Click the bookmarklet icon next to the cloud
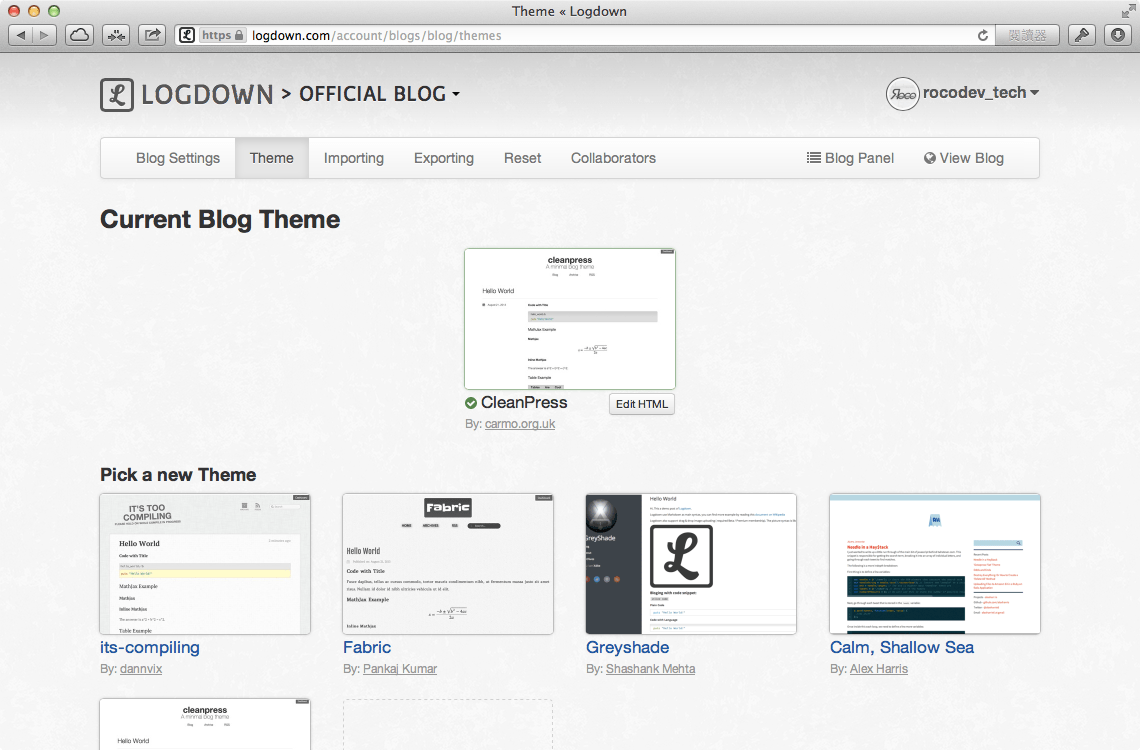The width and height of the screenshot is (1140, 750). tap(116, 35)
